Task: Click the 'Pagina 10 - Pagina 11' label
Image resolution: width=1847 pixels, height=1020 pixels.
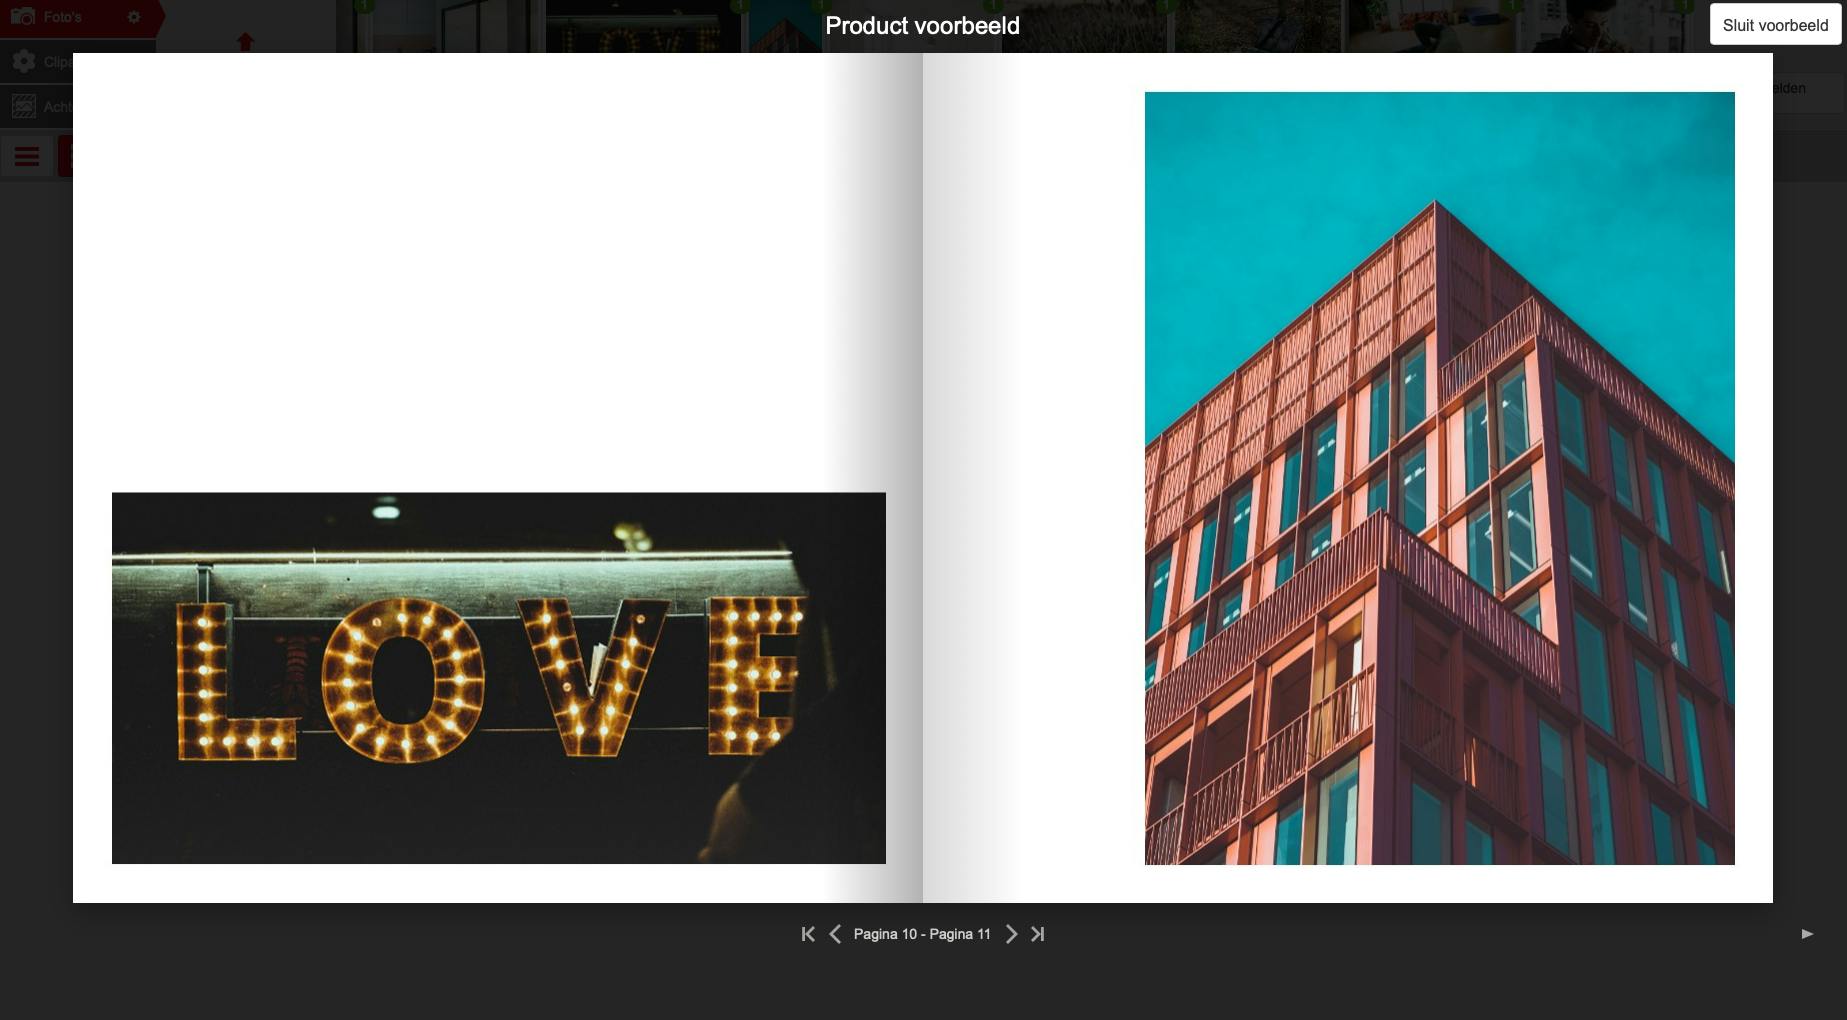Action: (x=922, y=934)
